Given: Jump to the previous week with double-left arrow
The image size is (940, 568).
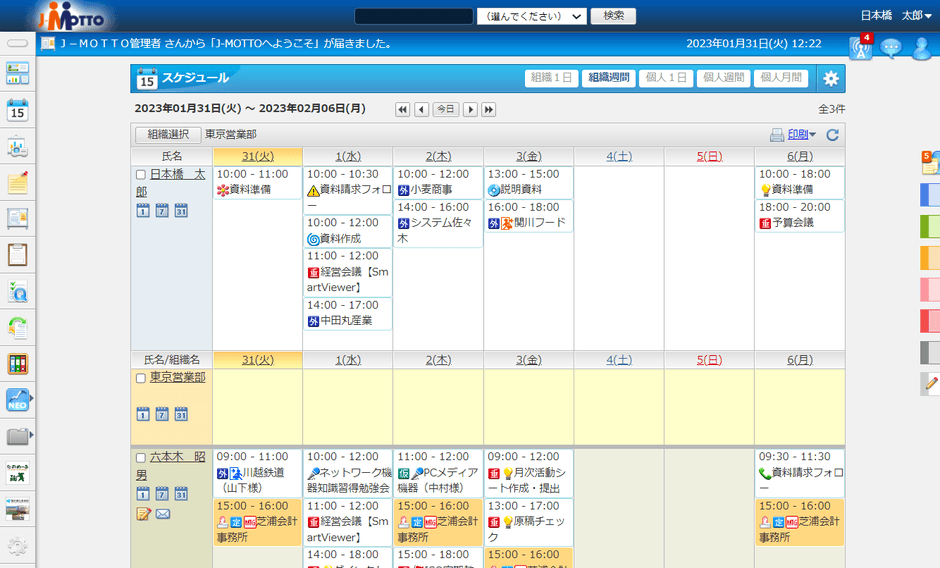Looking at the screenshot, I should pos(403,109).
